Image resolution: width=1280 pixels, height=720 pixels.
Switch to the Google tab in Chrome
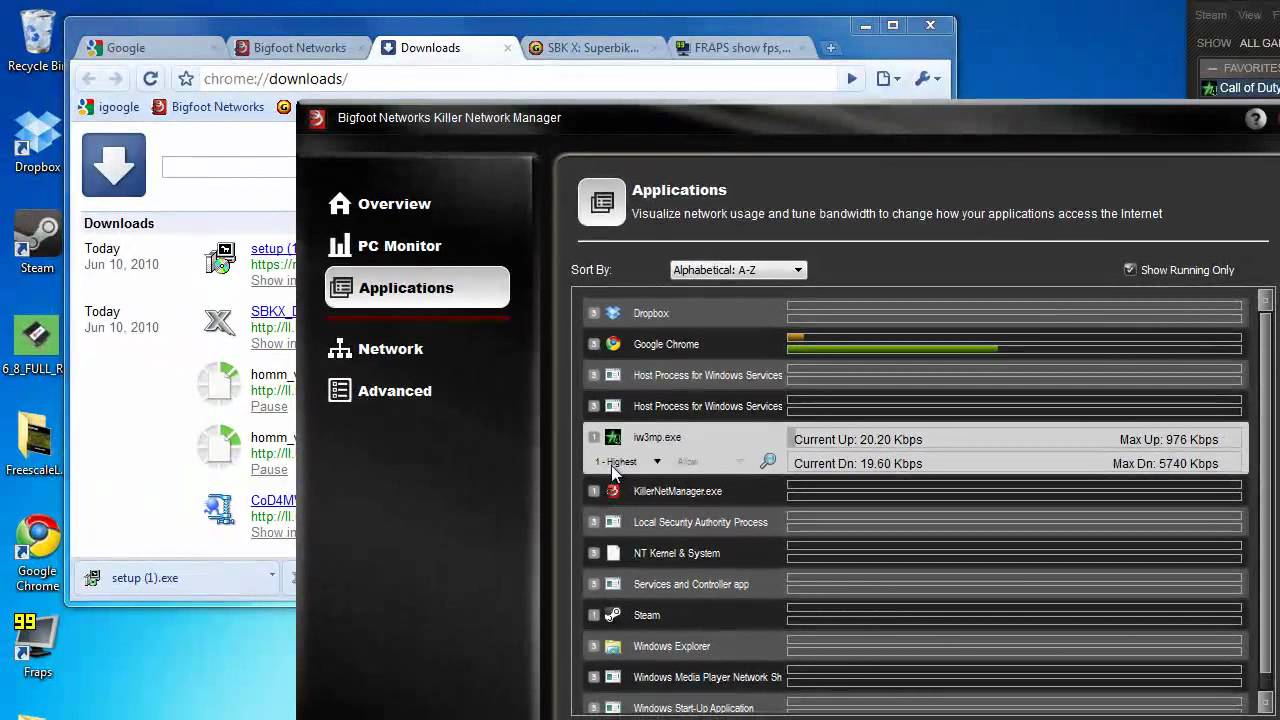(x=148, y=48)
